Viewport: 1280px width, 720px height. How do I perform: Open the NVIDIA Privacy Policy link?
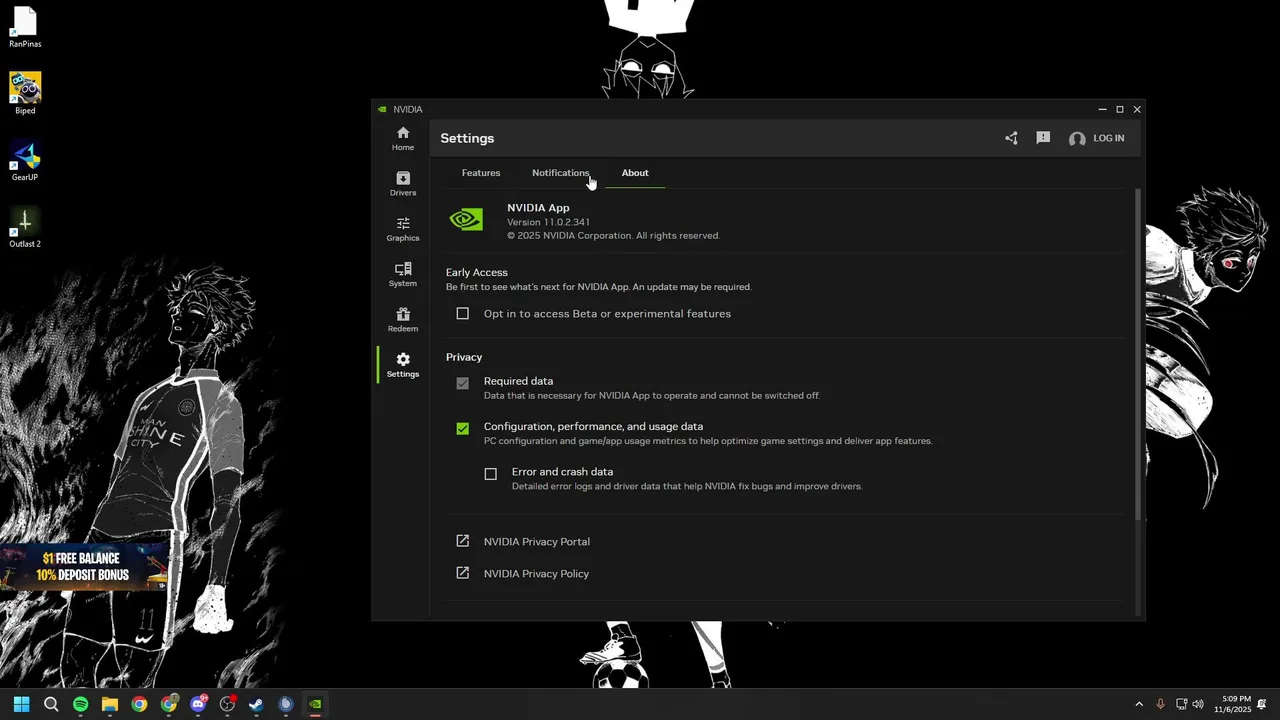pos(536,574)
